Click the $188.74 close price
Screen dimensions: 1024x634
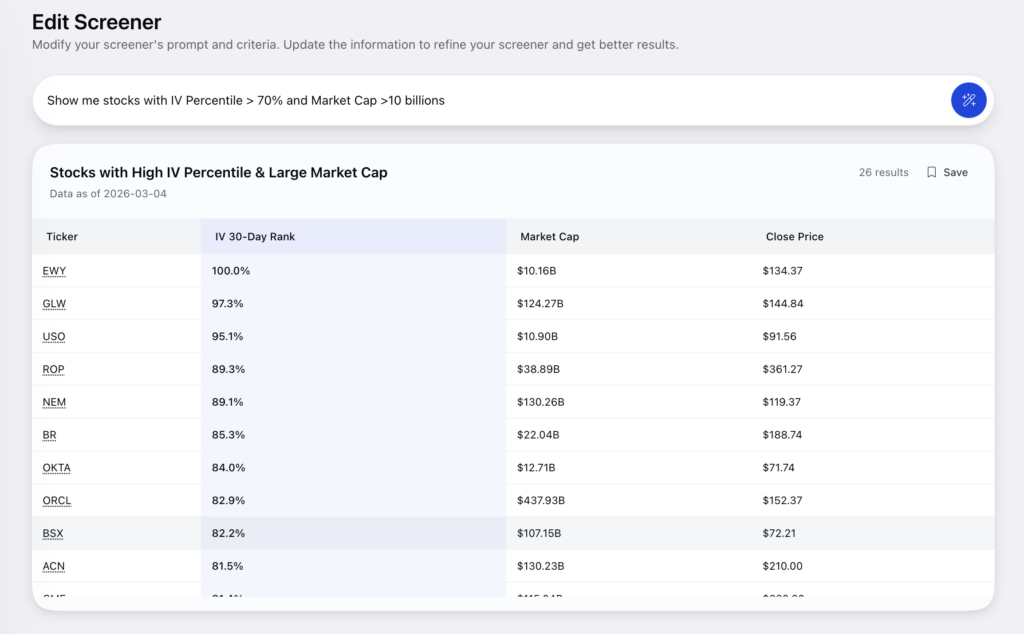point(782,435)
